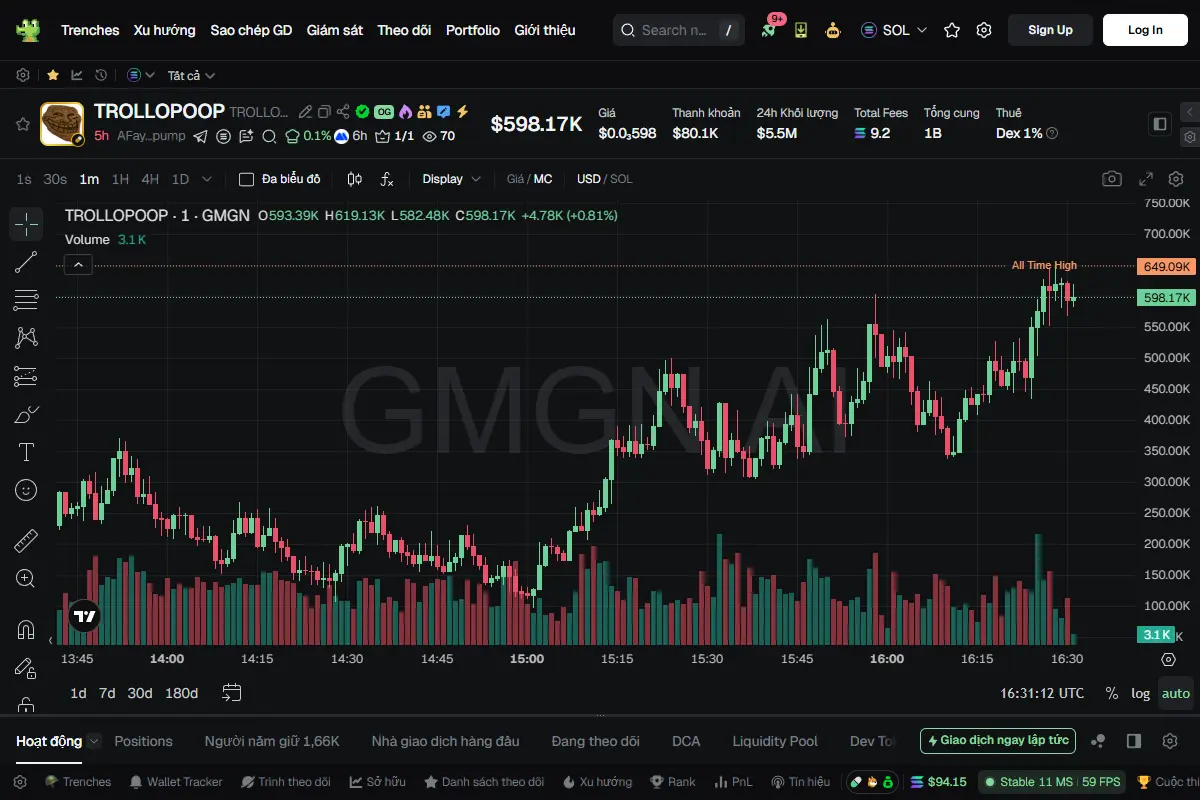Click Giao dịch ngay lập tức button
Image resolution: width=1200 pixels, height=800 pixels.
pyautogui.click(x=998, y=741)
